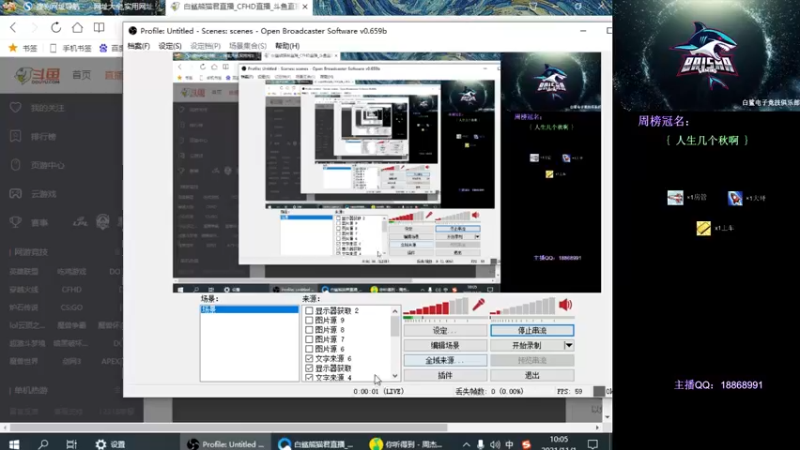Open the 设定(S) menu in OBS

pos(170,46)
